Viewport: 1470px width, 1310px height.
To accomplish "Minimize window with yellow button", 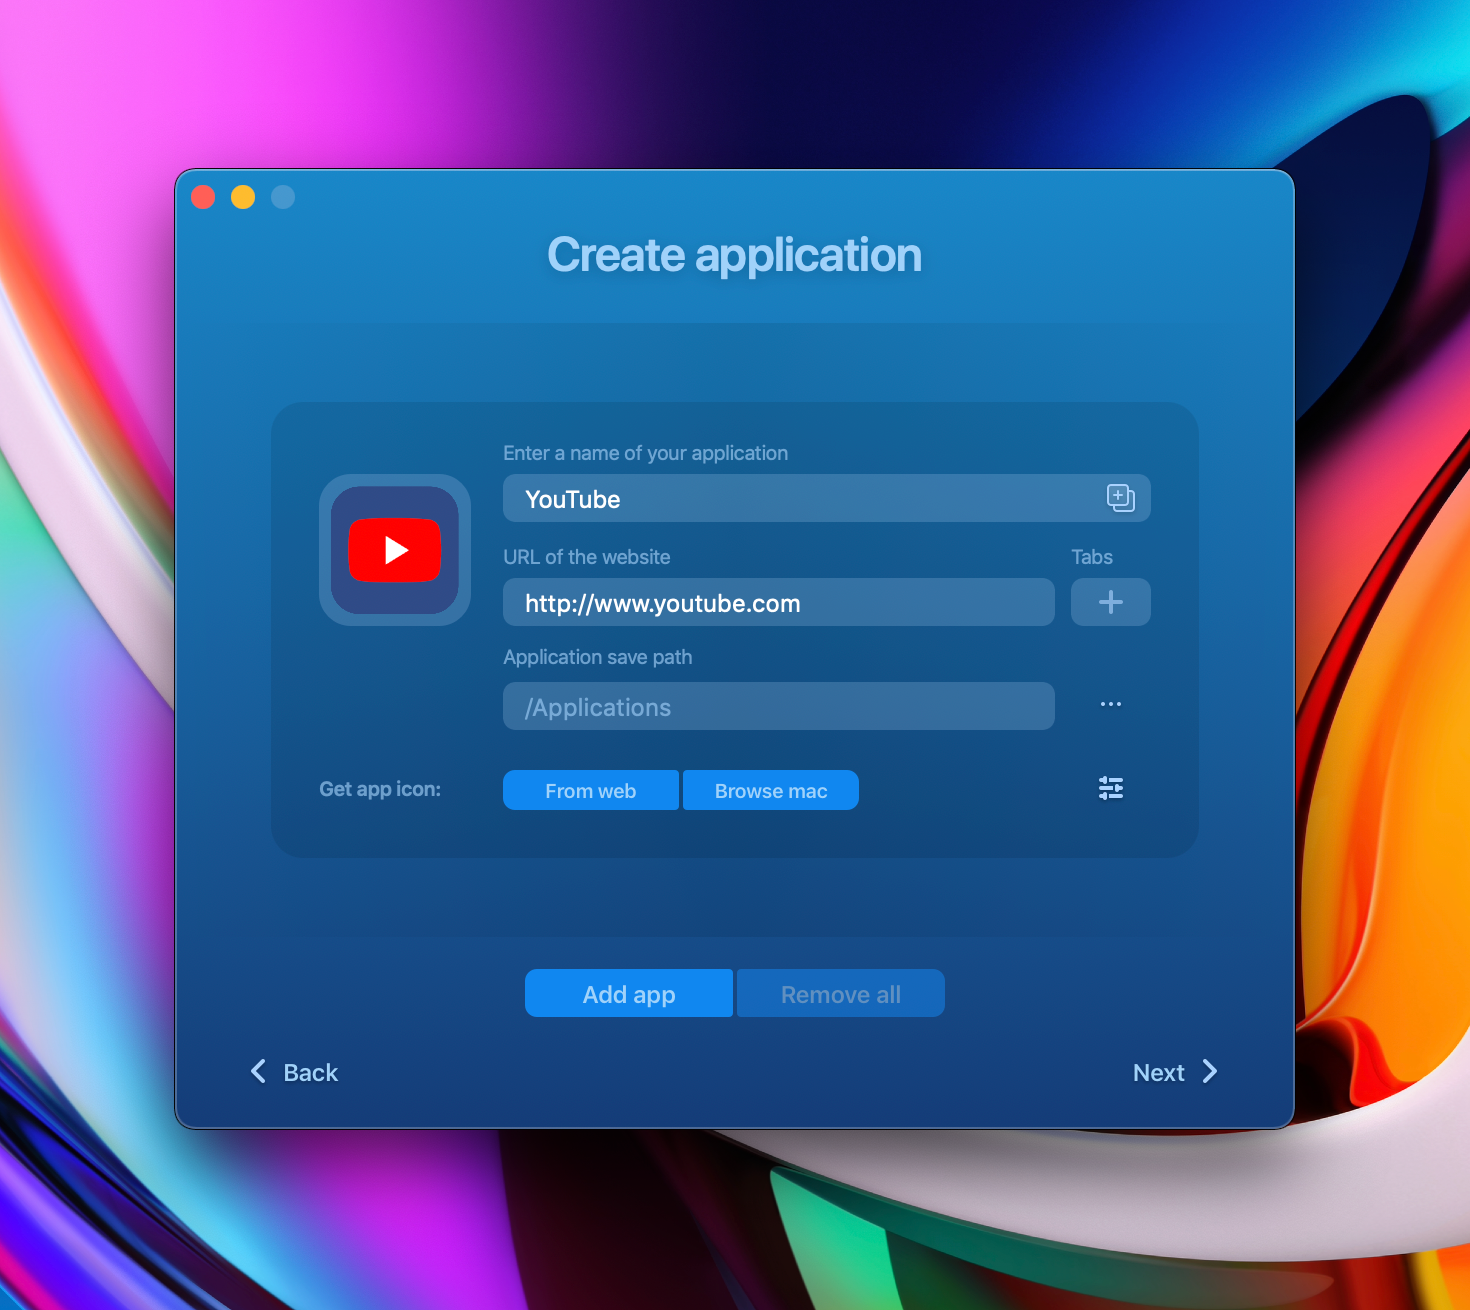I will point(243,197).
